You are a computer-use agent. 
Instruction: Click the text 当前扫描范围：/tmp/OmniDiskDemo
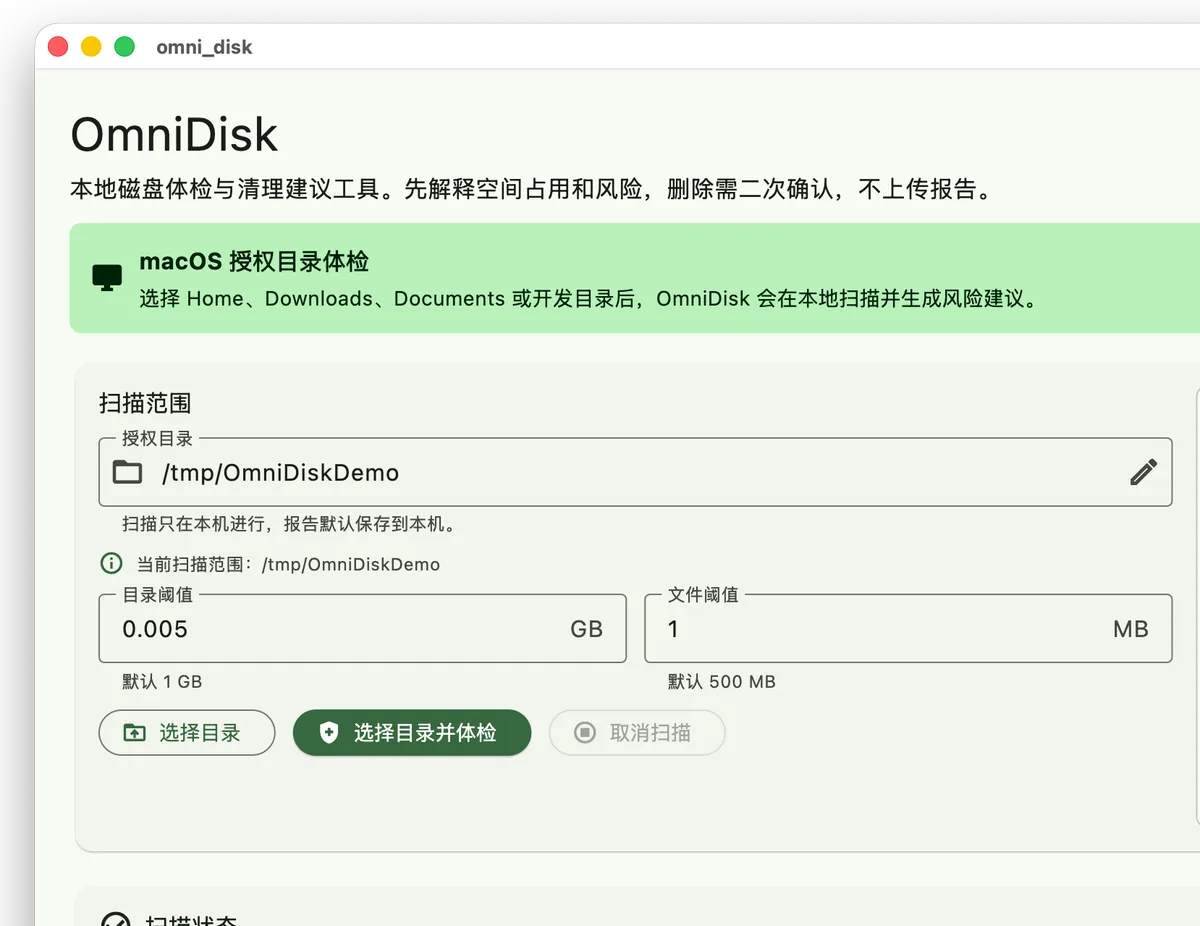(x=288, y=564)
